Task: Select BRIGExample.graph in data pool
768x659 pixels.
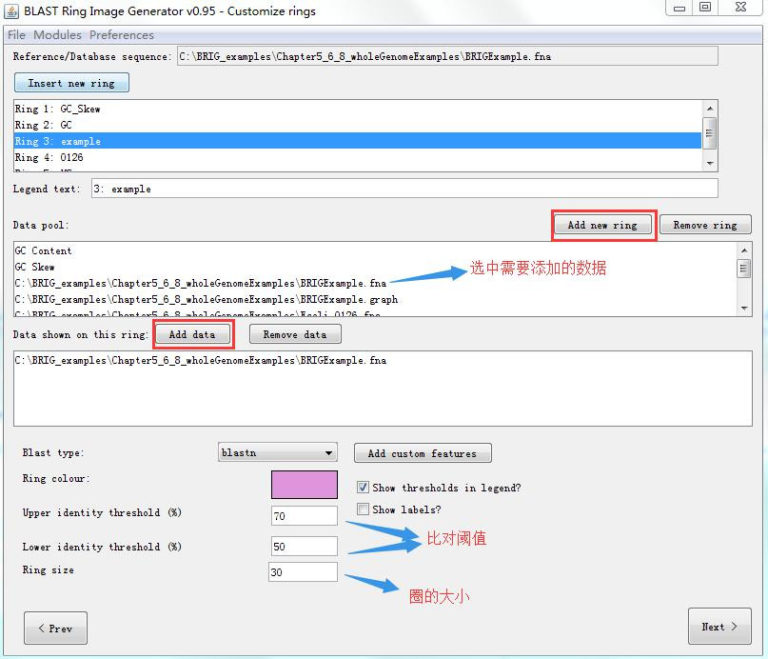Action: [x=375, y=299]
